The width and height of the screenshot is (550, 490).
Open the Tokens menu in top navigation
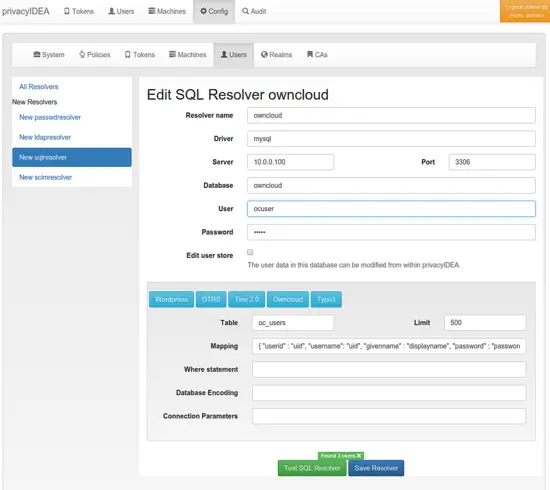(x=79, y=11)
